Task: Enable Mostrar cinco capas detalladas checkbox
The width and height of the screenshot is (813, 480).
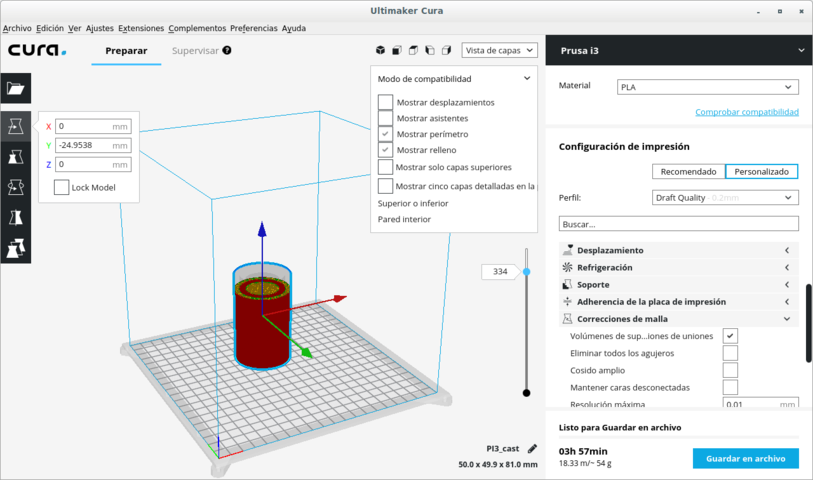Action: (x=385, y=186)
